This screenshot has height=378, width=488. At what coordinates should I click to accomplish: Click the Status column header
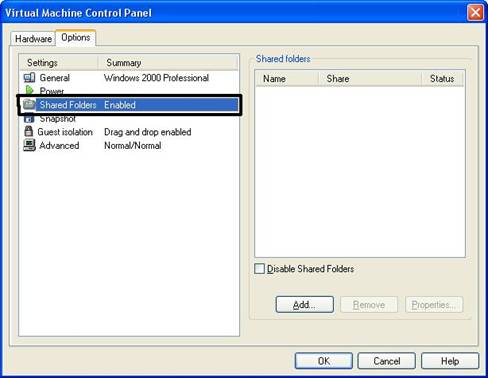pyautogui.click(x=443, y=79)
